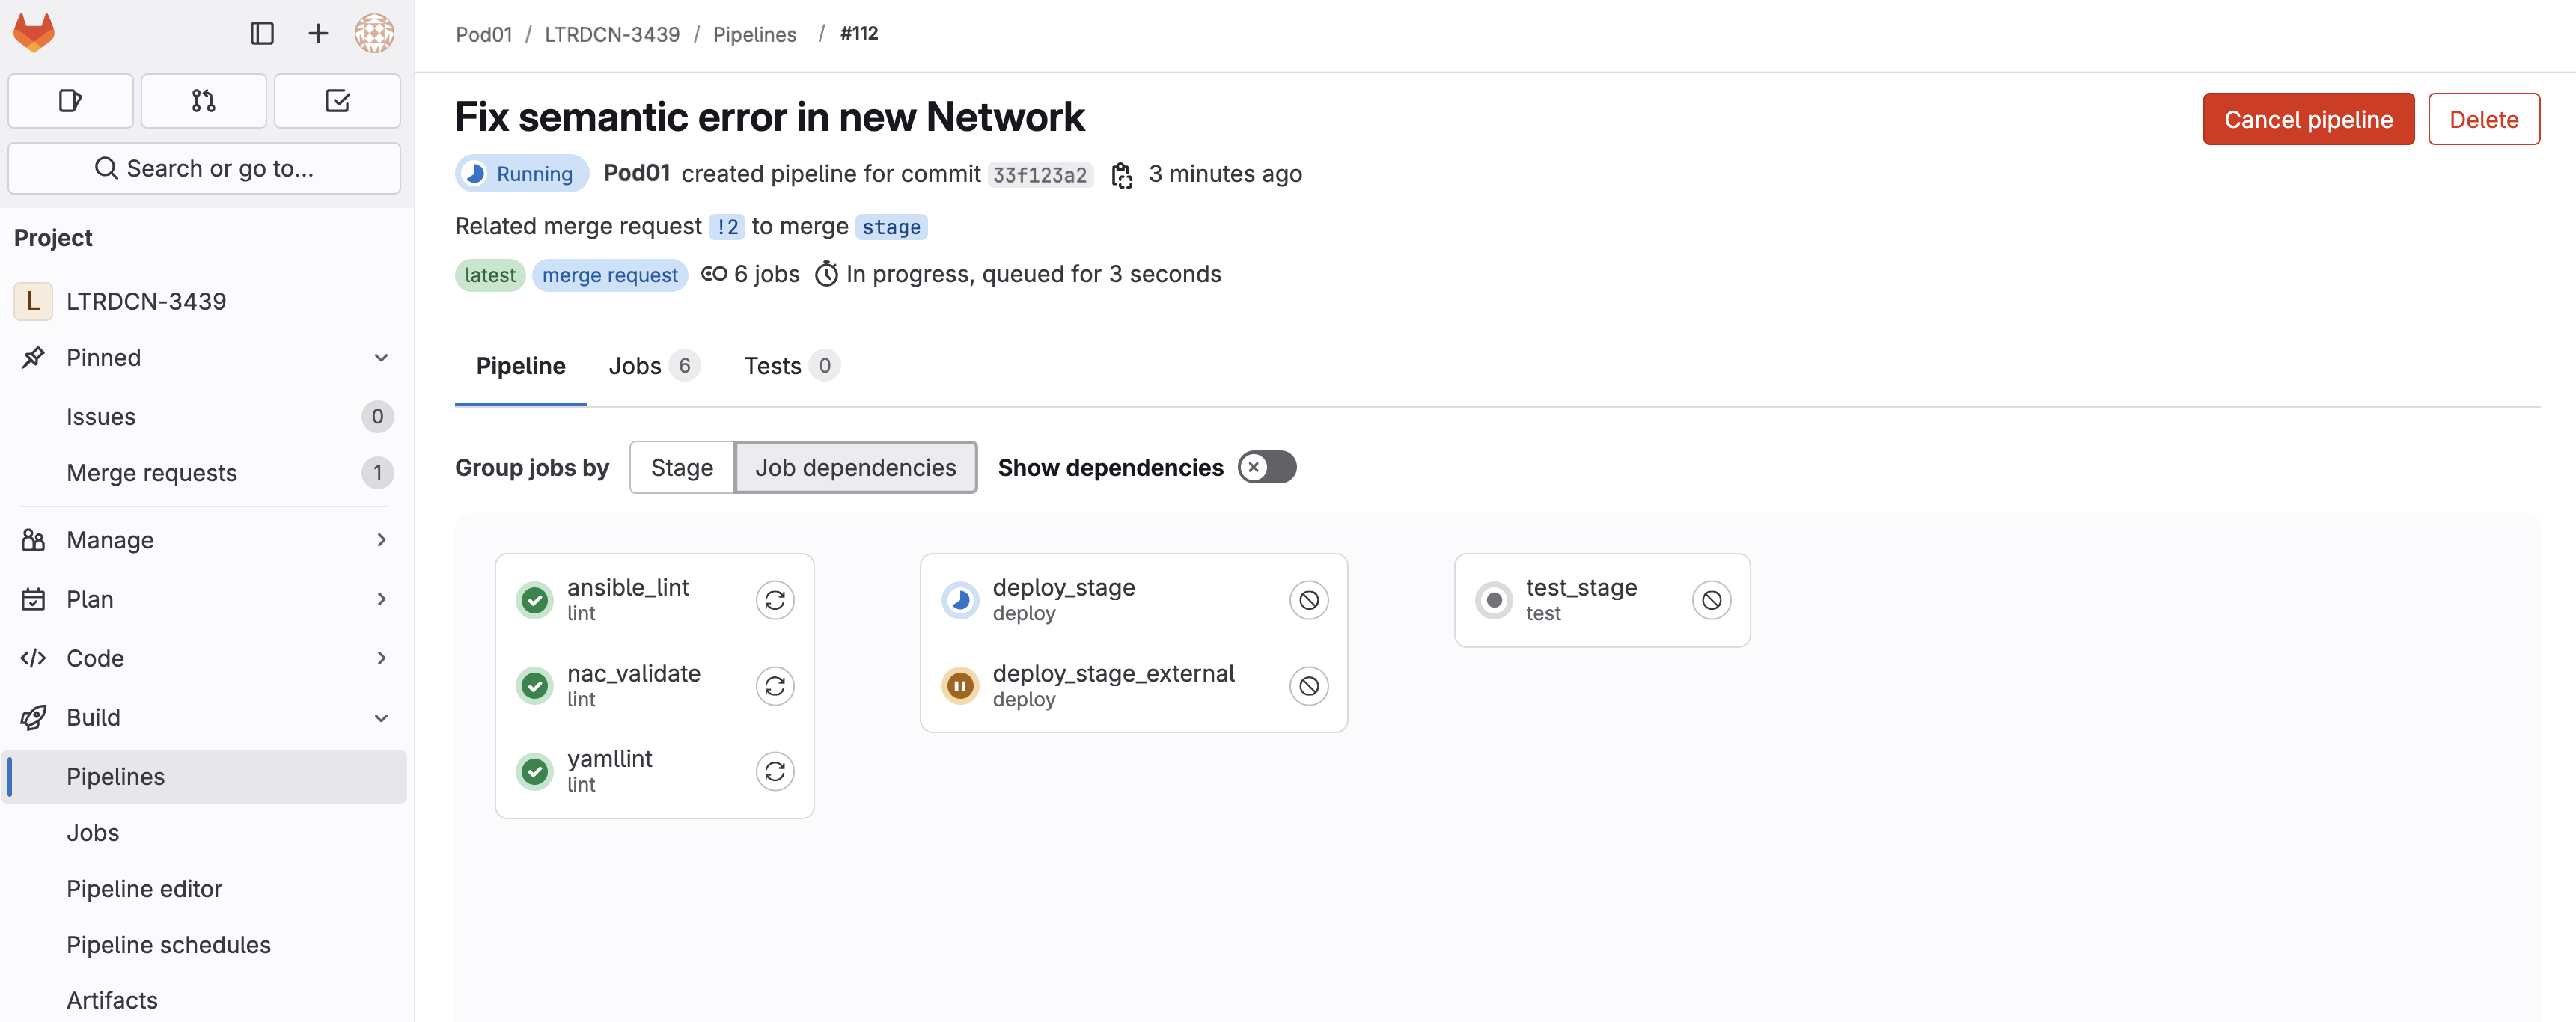This screenshot has width=2576, height=1022.
Task: Open the Tests tab
Action: pyautogui.click(x=790, y=366)
